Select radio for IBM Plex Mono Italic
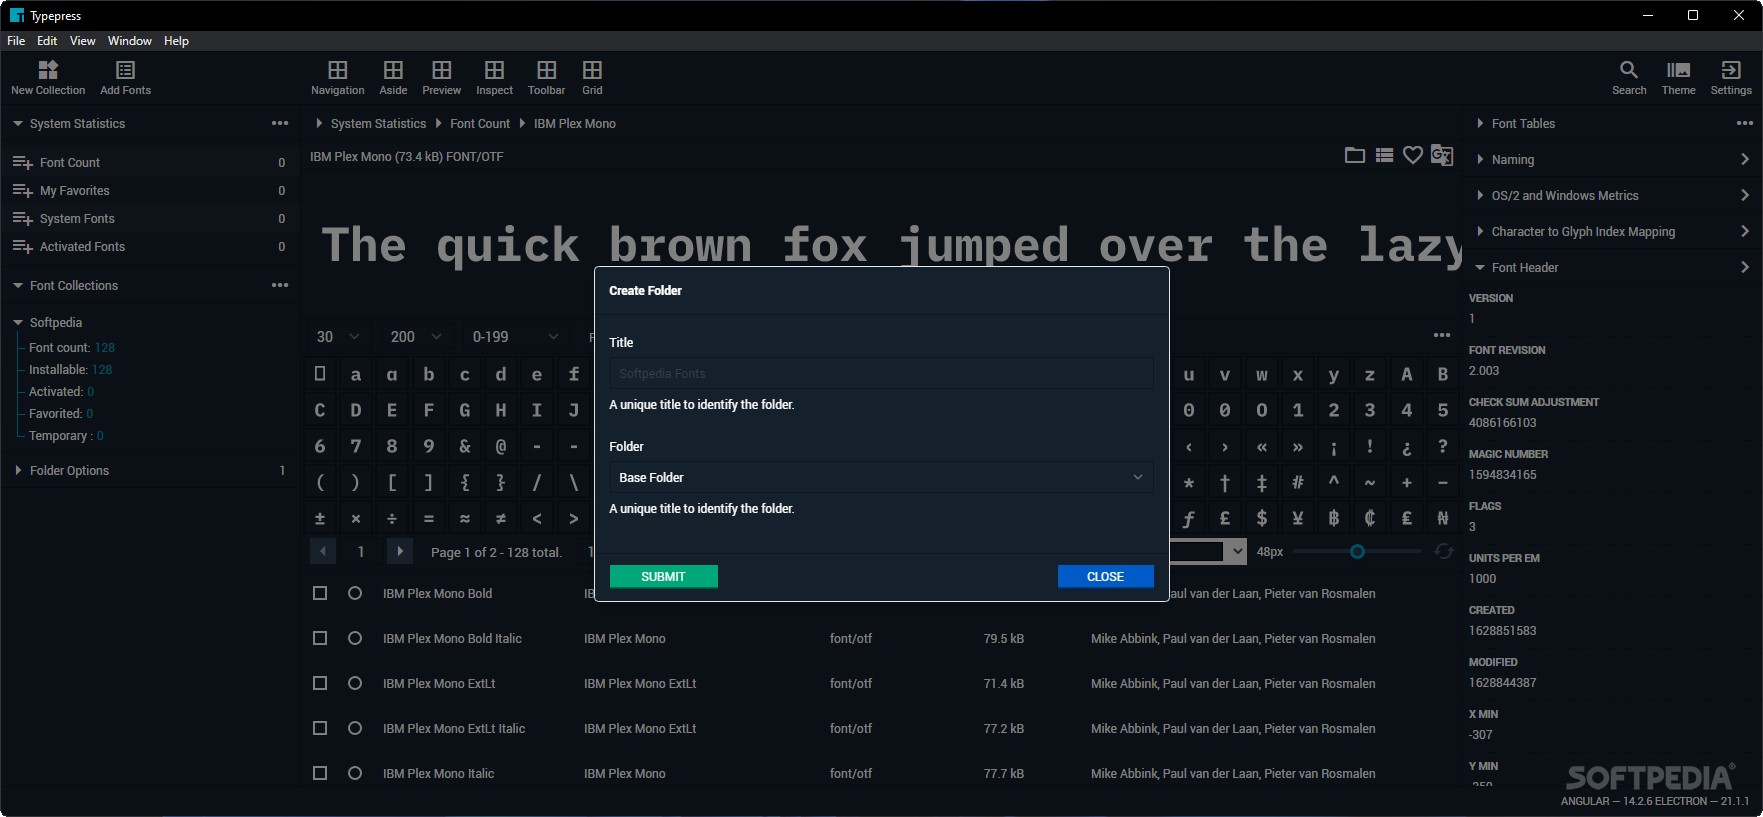Screen dimensions: 1763x817 coord(355,773)
